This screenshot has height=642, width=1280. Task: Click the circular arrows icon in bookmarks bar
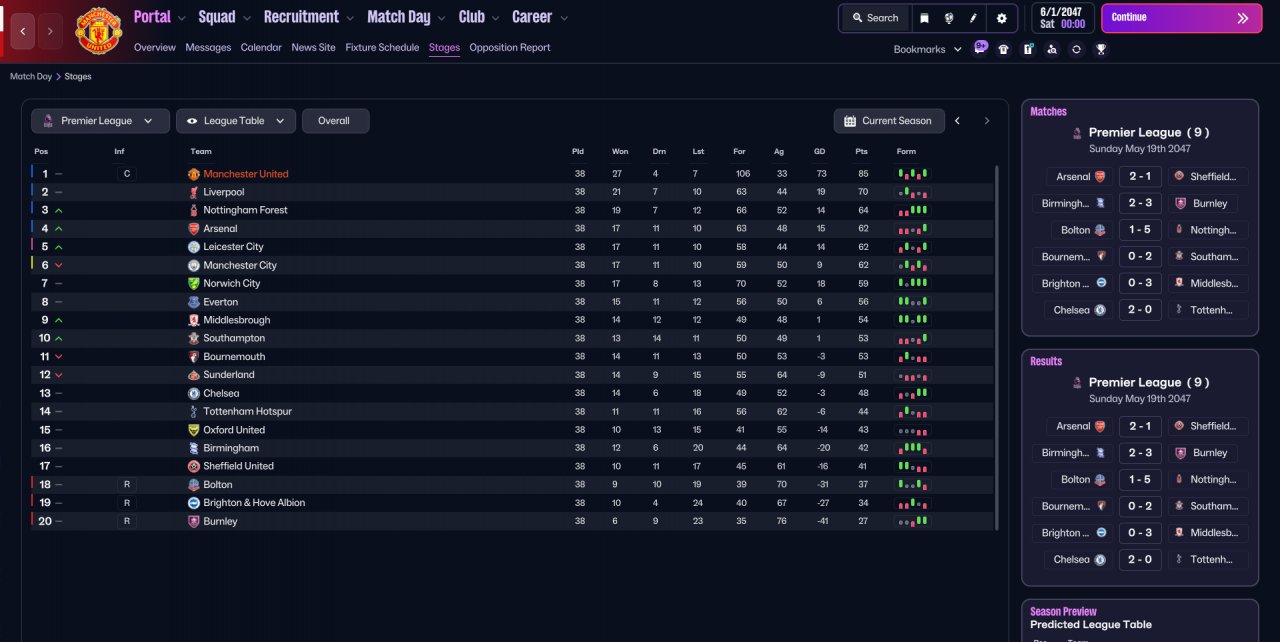(1076, 49)
